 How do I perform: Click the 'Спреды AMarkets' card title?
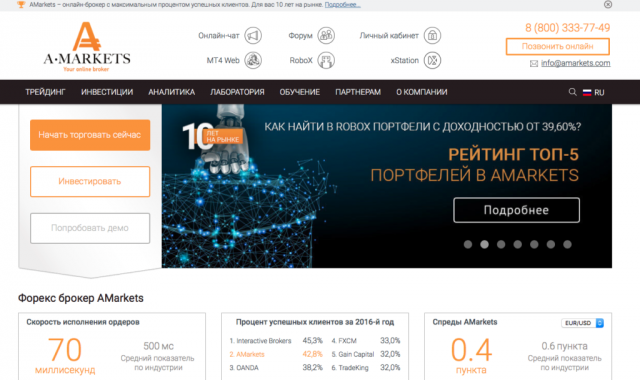coord(465,322)
